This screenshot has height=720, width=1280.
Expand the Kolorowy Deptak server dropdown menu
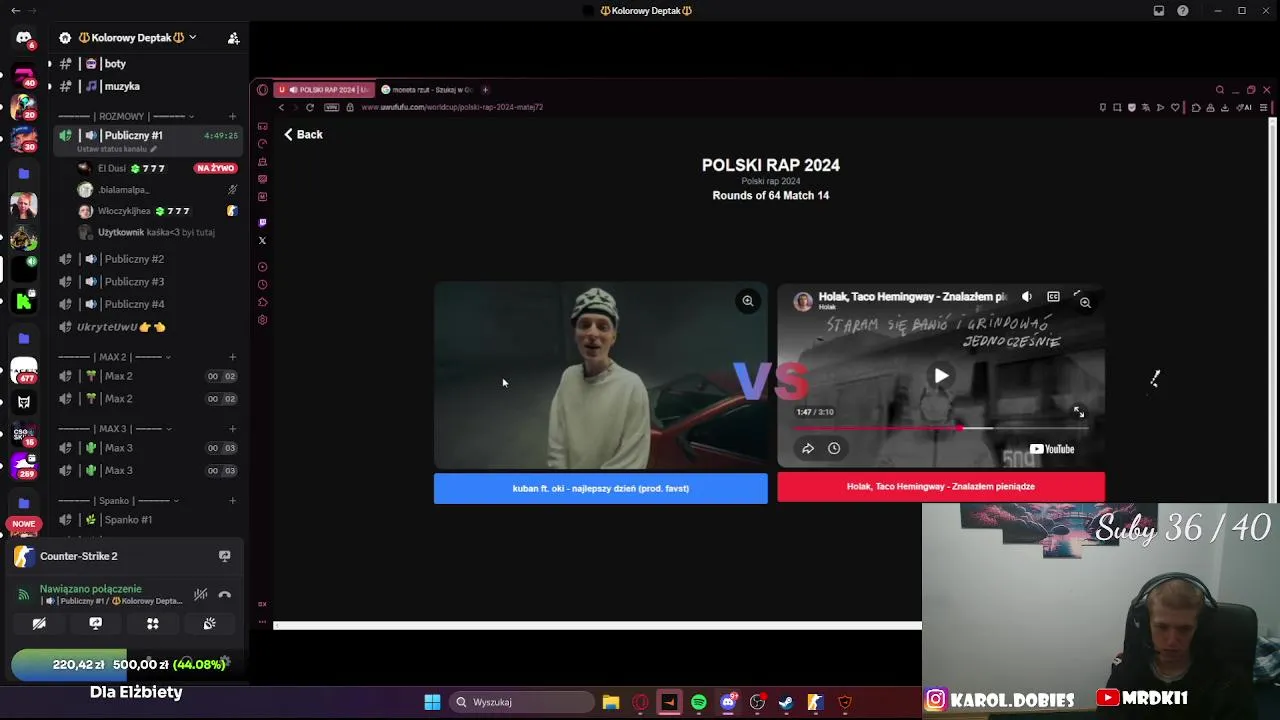pyautogui.click(x=192, y=38)
